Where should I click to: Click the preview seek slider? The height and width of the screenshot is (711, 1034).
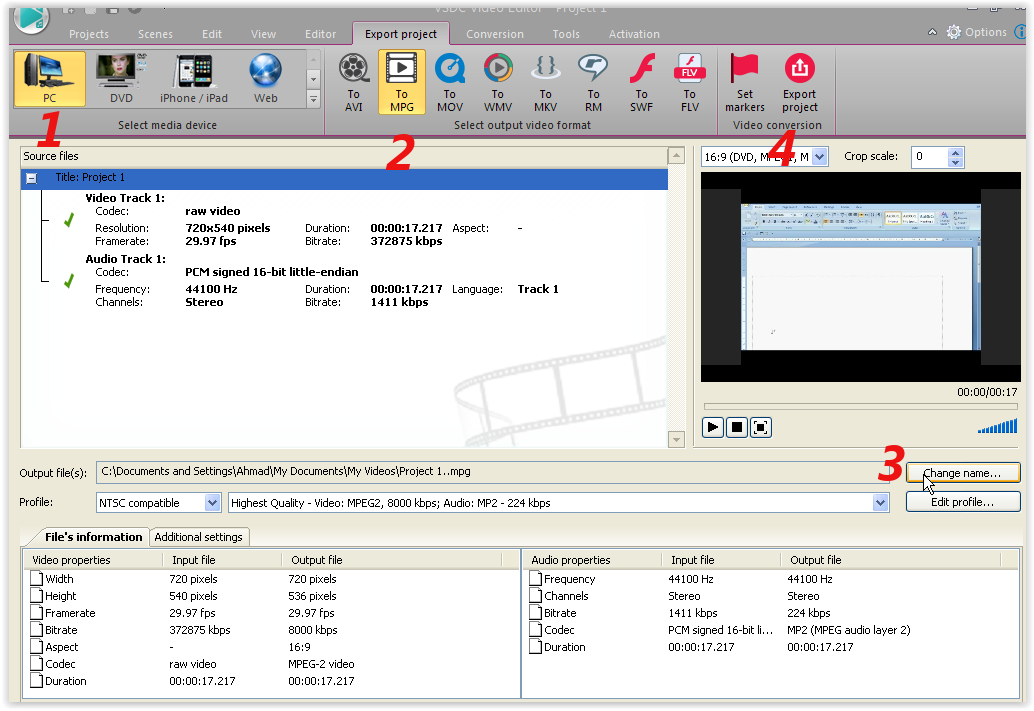click(860, 406)
